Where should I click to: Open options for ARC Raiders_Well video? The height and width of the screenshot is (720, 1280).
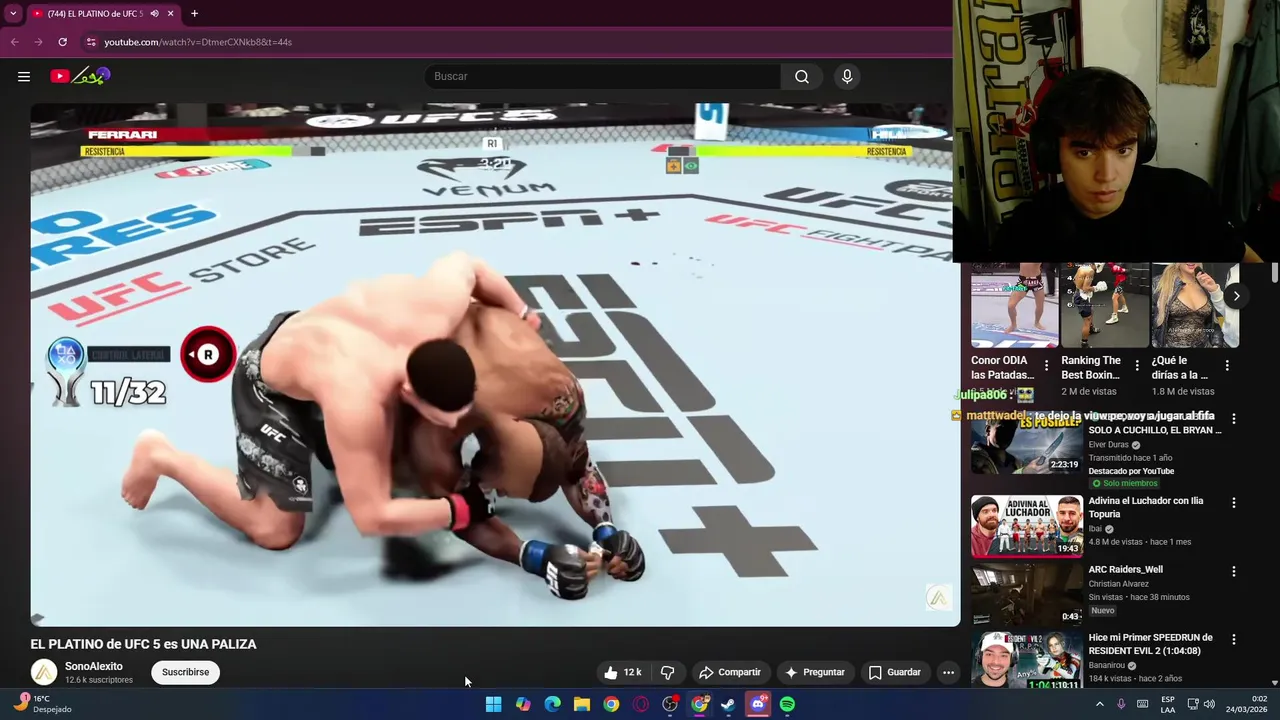(1234, 572)
